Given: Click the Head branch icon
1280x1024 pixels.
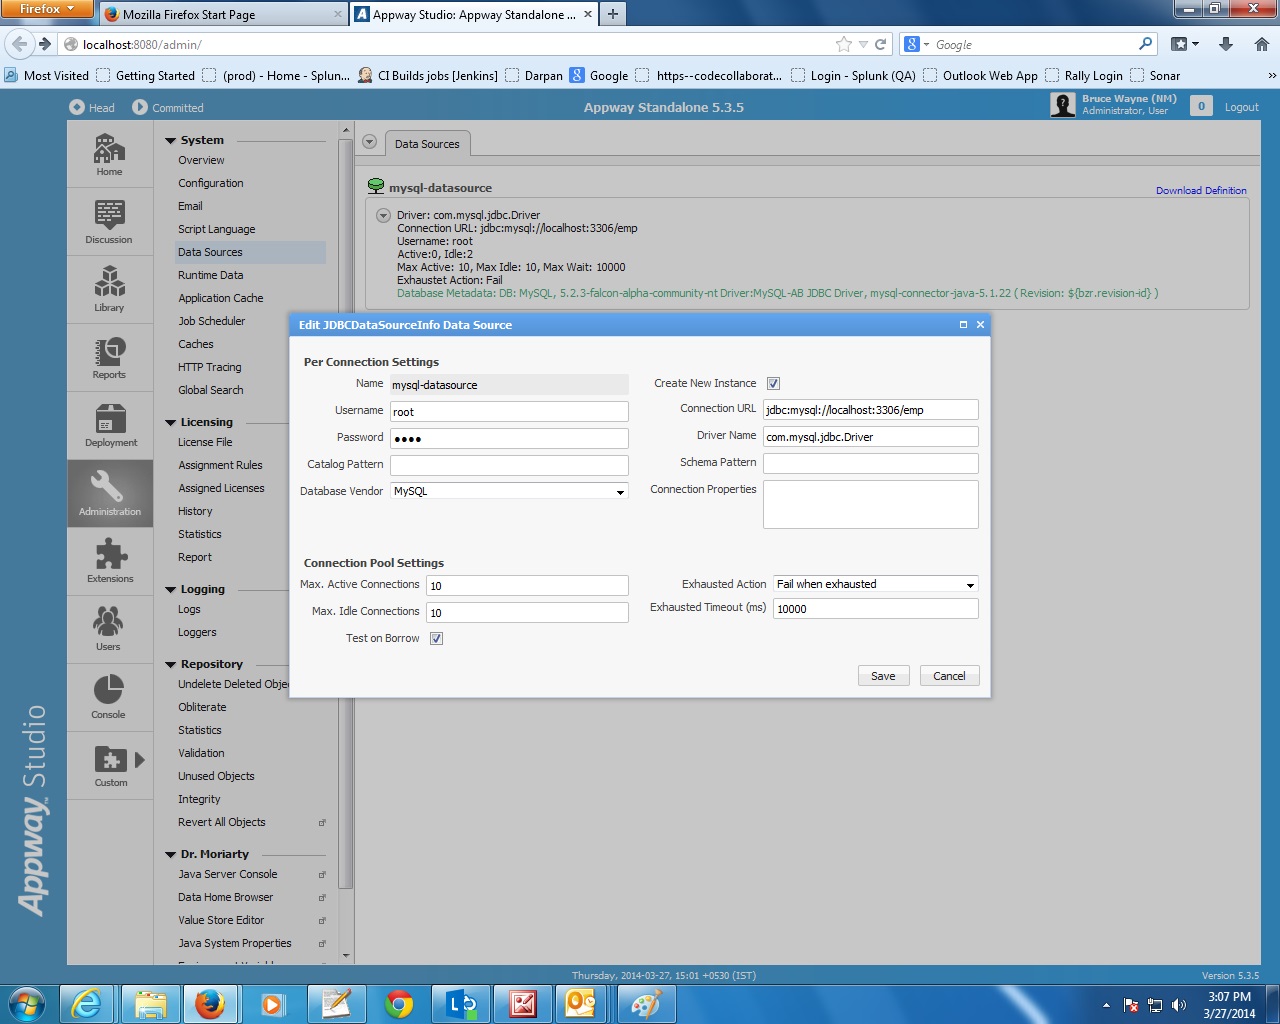Looking at the screenshot, I should click(x=77, y=107).
